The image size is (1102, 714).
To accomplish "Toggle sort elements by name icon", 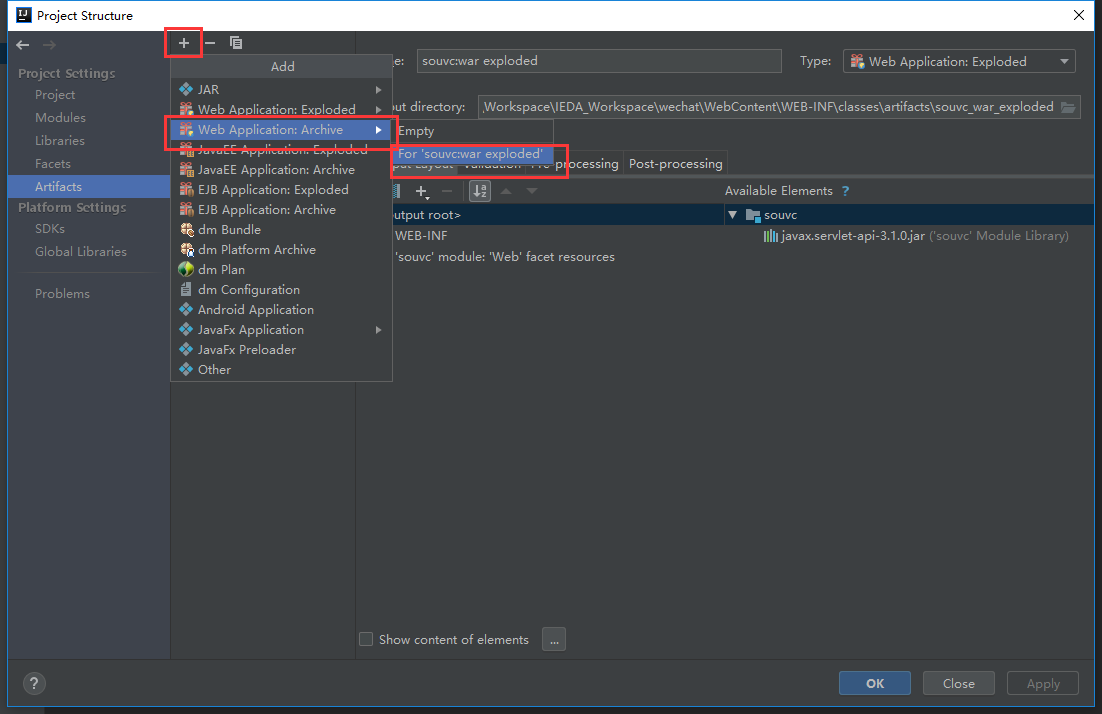I will pos(480,191).
